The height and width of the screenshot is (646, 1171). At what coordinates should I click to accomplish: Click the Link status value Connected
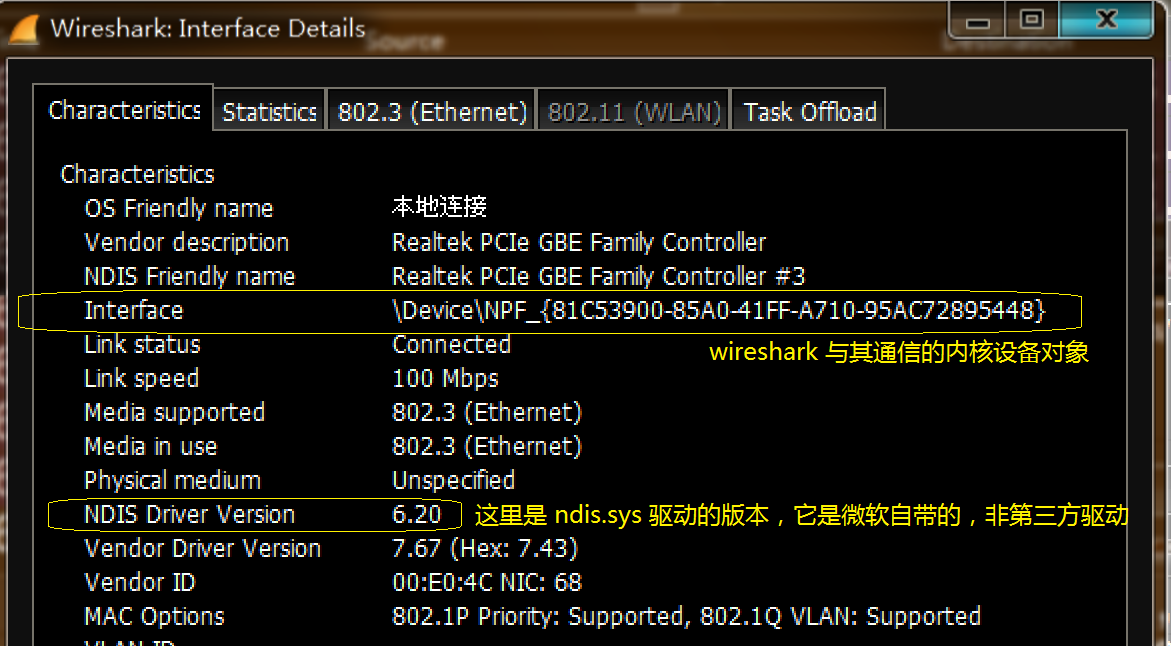tap(451, 345)
